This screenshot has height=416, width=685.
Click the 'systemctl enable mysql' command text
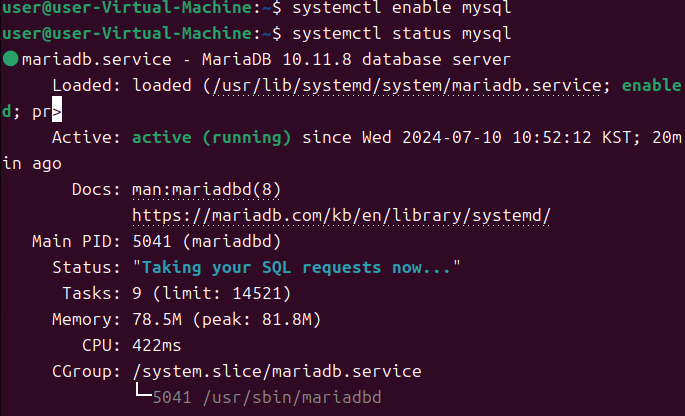tap(401, 7)
